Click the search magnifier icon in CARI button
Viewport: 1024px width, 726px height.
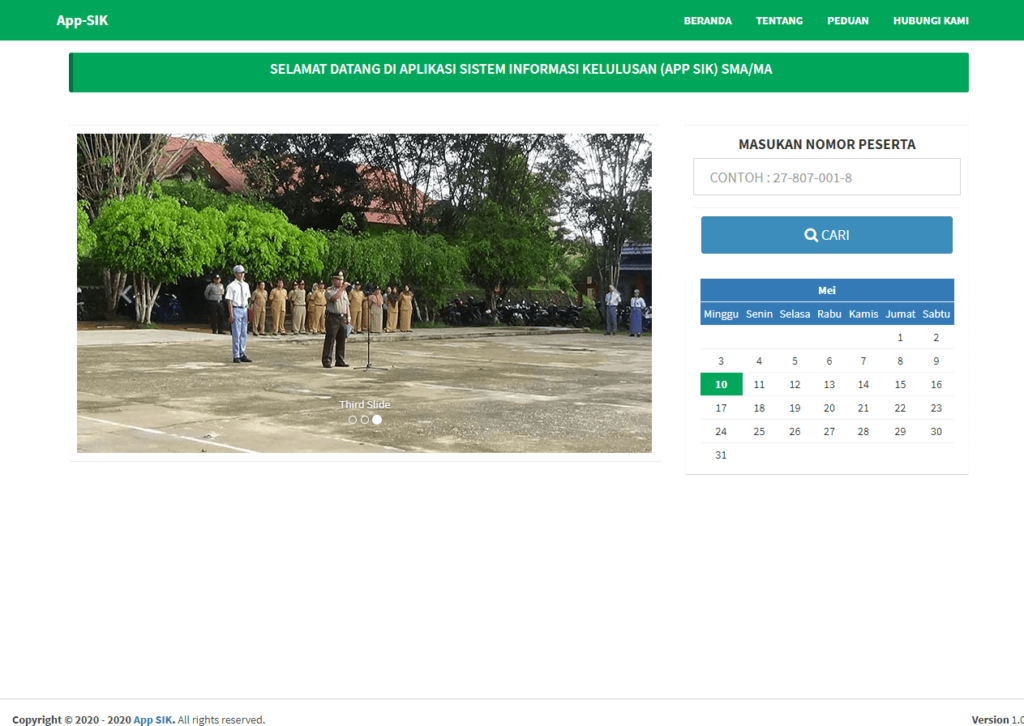tap(811, 236)
